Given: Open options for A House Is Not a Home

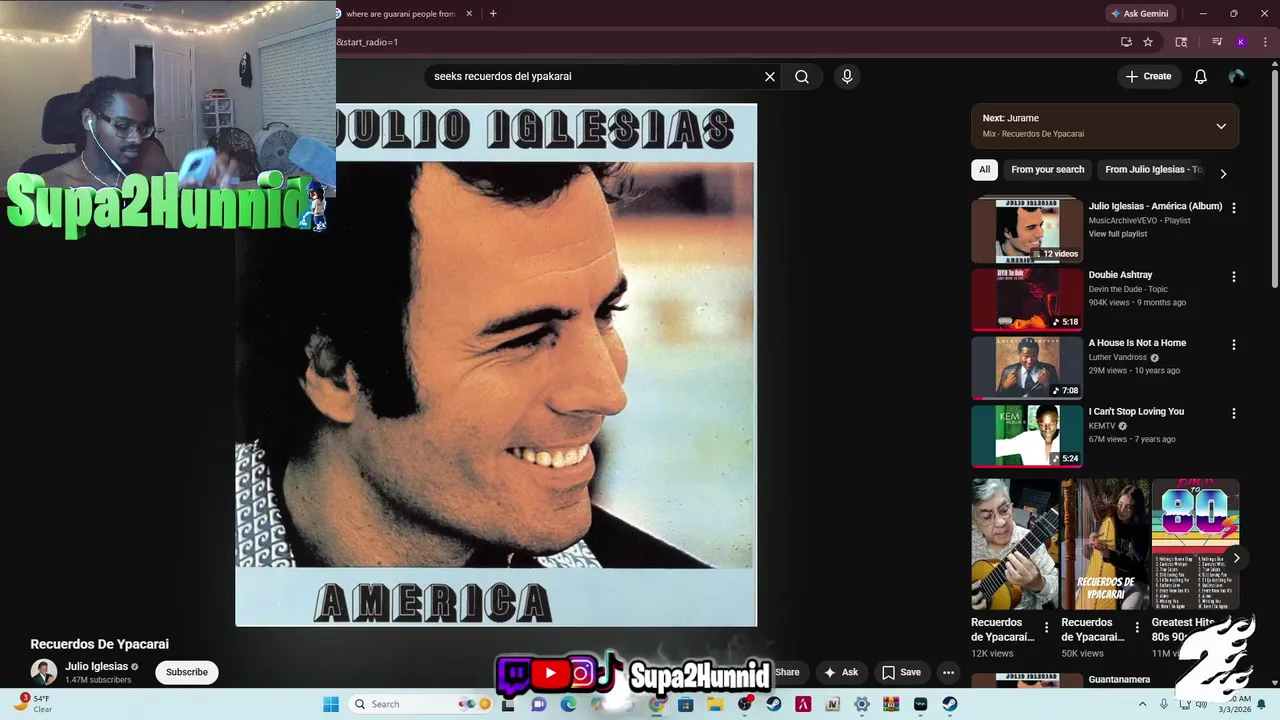Looking at the screenshot, I should (1233, 344).
